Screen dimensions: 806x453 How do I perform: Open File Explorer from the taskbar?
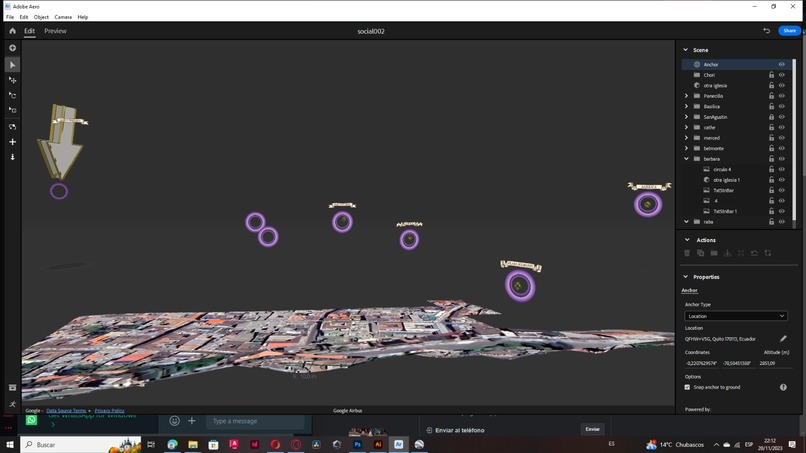coord(193,444)
